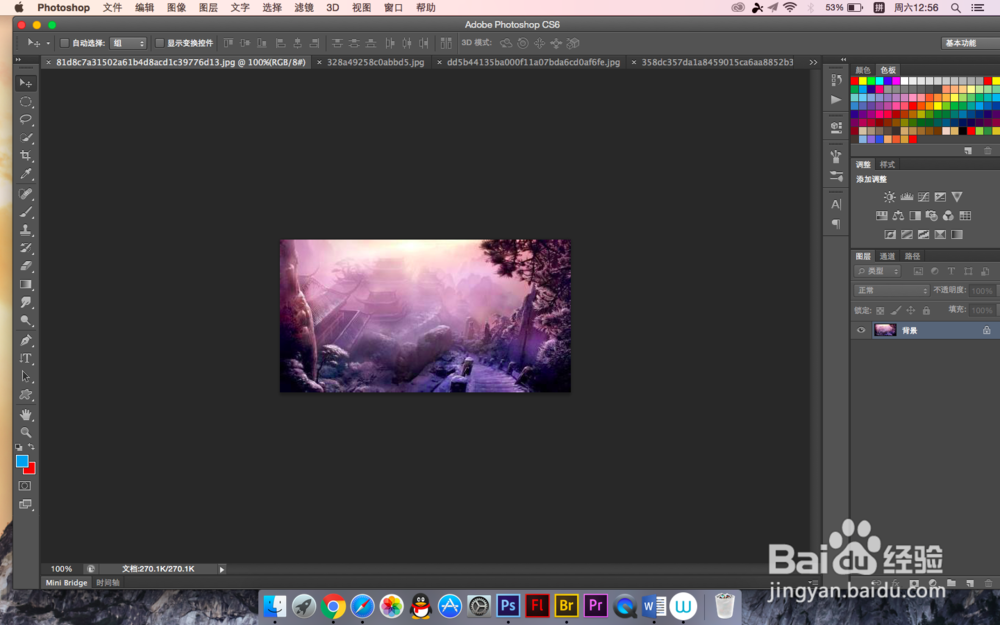Select the Zoom tool
This screenshot has height=625, width=1000.
(26, 432)
